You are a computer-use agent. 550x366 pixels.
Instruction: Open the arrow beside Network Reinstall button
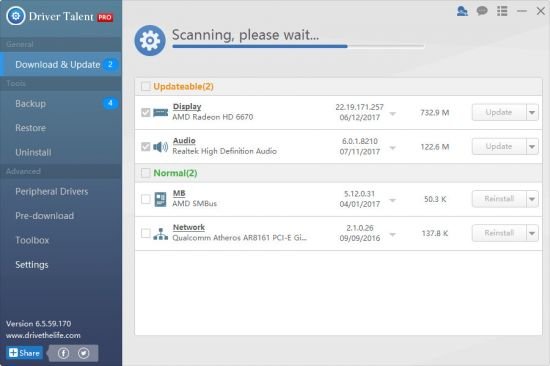pyautogui.click(x=532, y=233)
